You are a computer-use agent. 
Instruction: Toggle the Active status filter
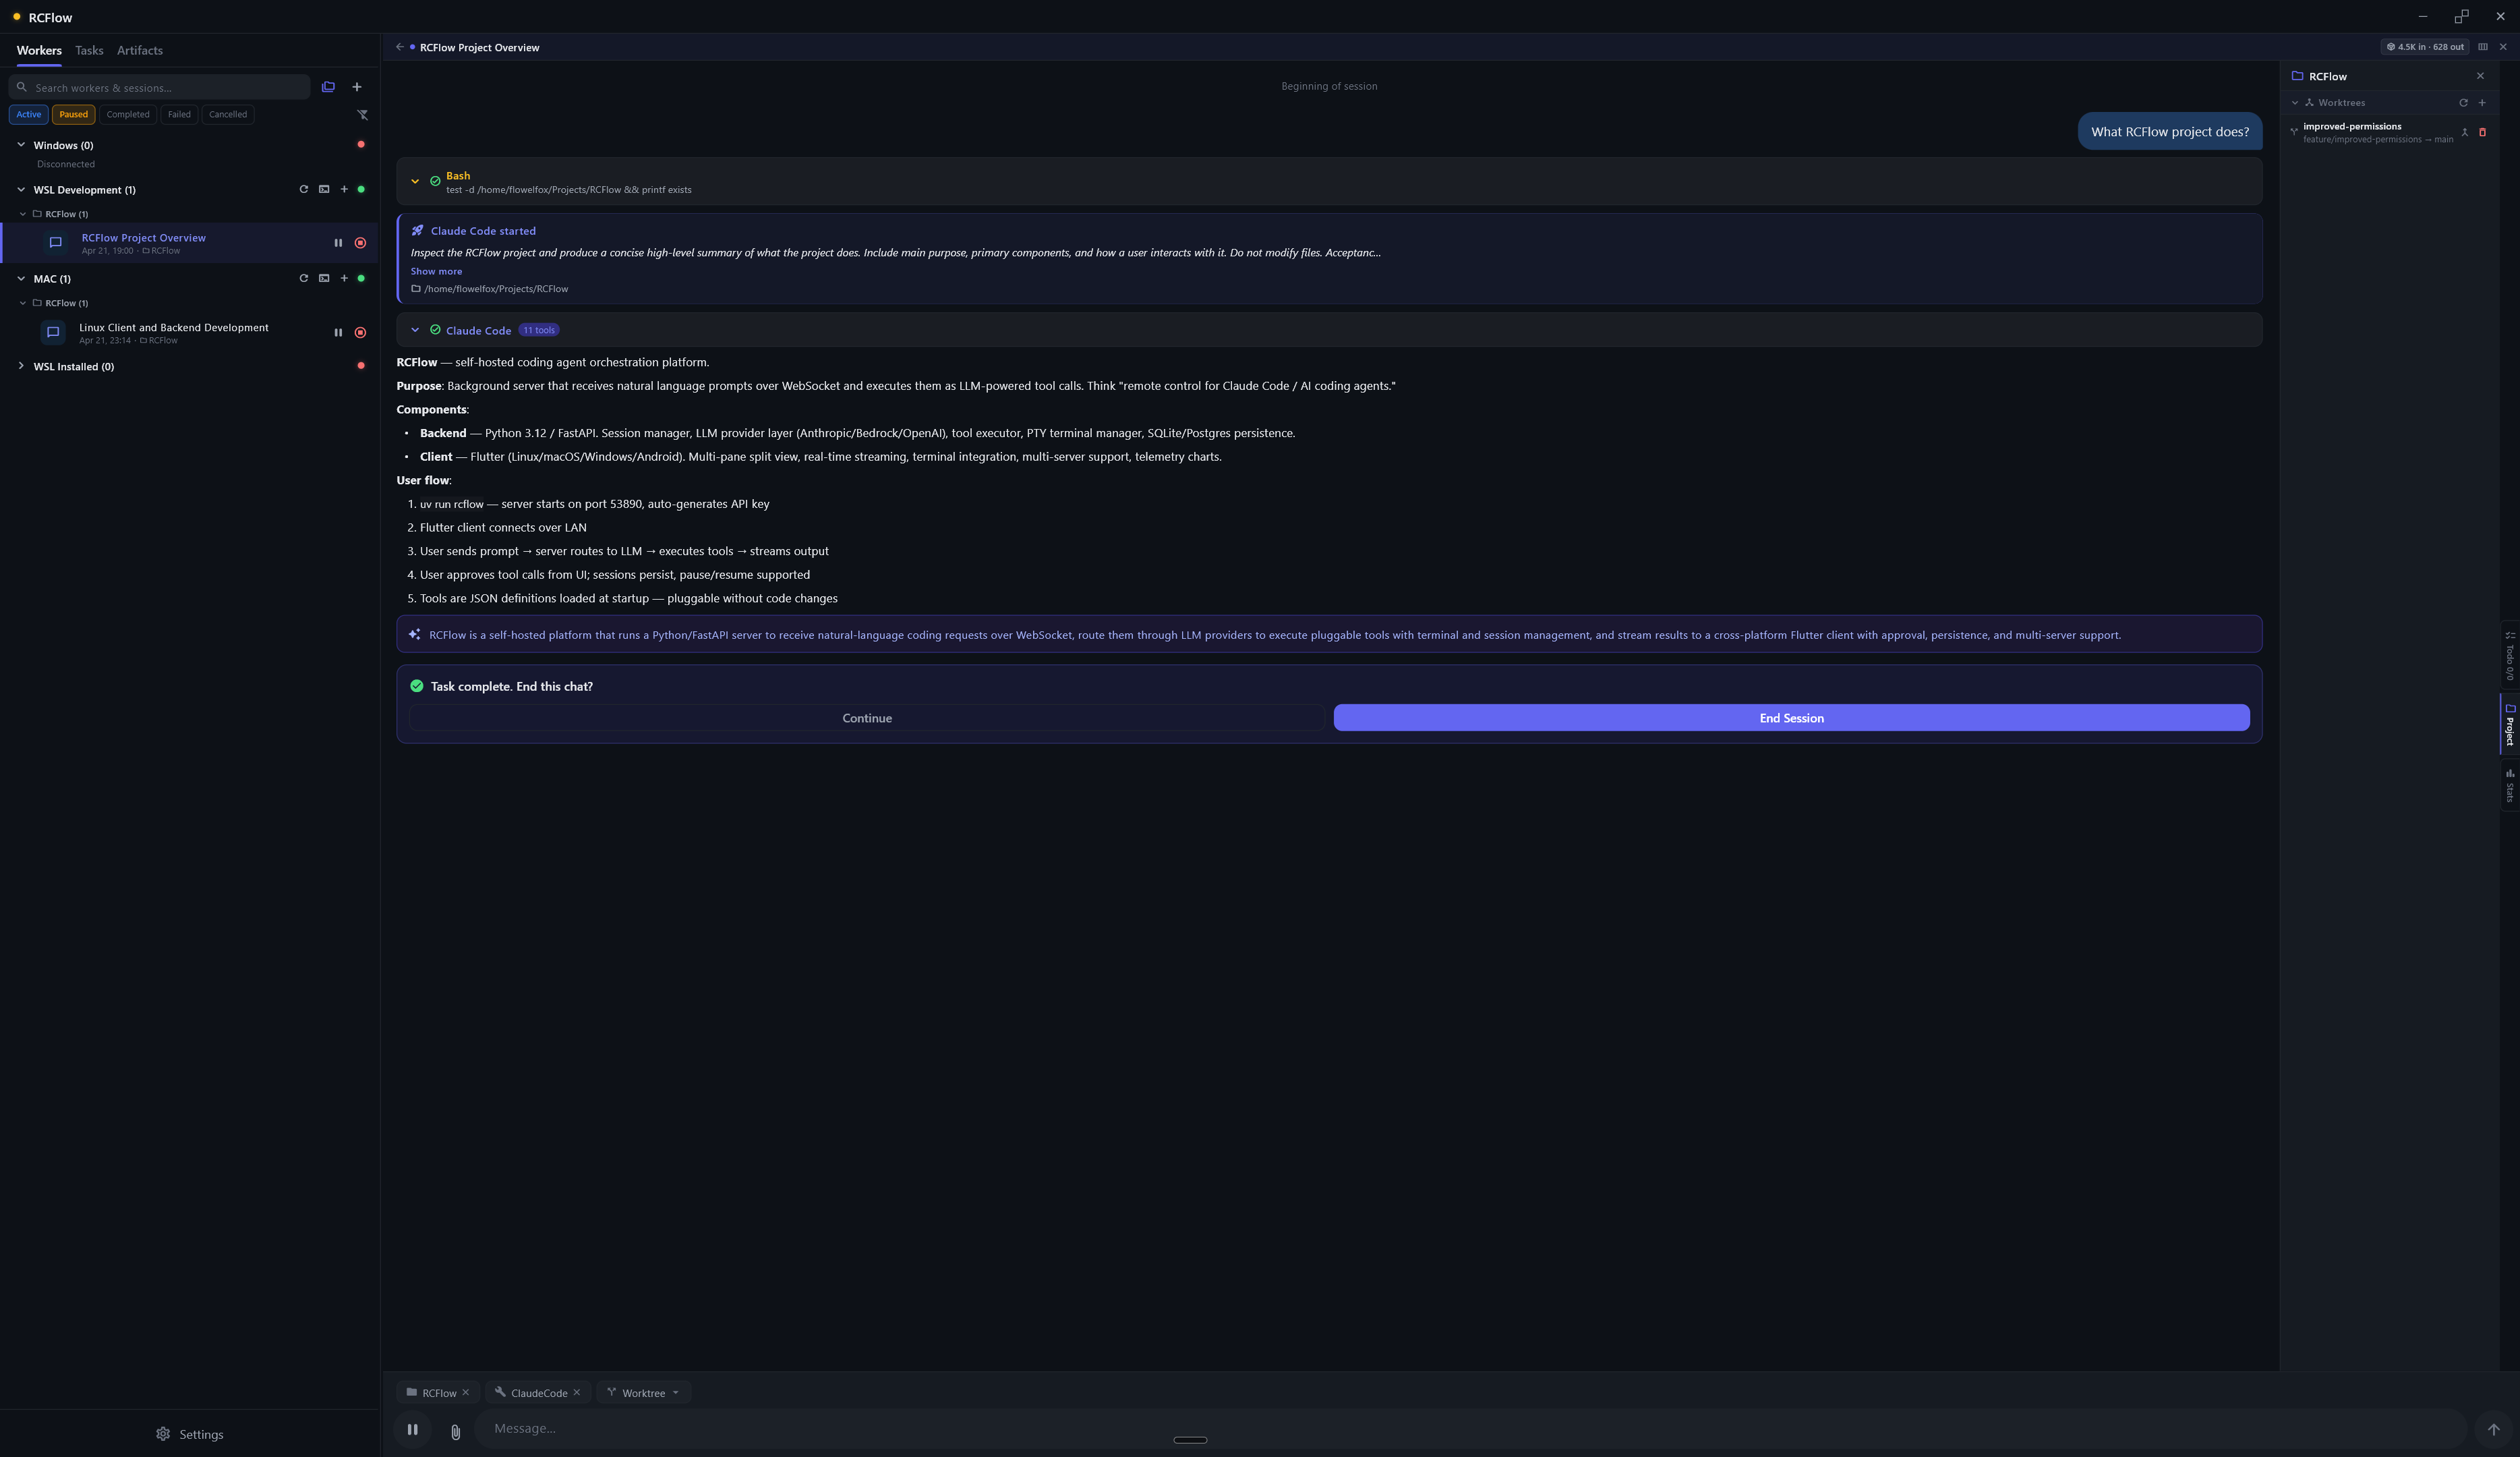click(29, 114)
